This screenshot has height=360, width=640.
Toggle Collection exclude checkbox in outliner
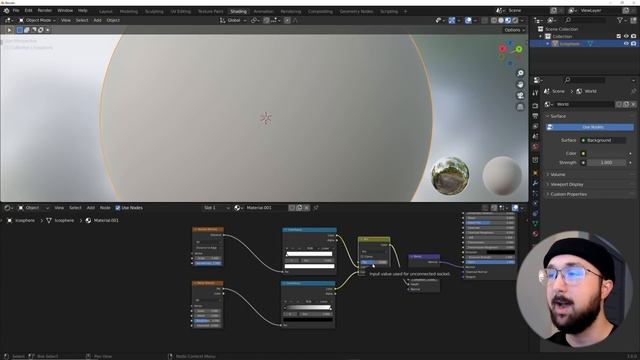(x=619, y=36)
